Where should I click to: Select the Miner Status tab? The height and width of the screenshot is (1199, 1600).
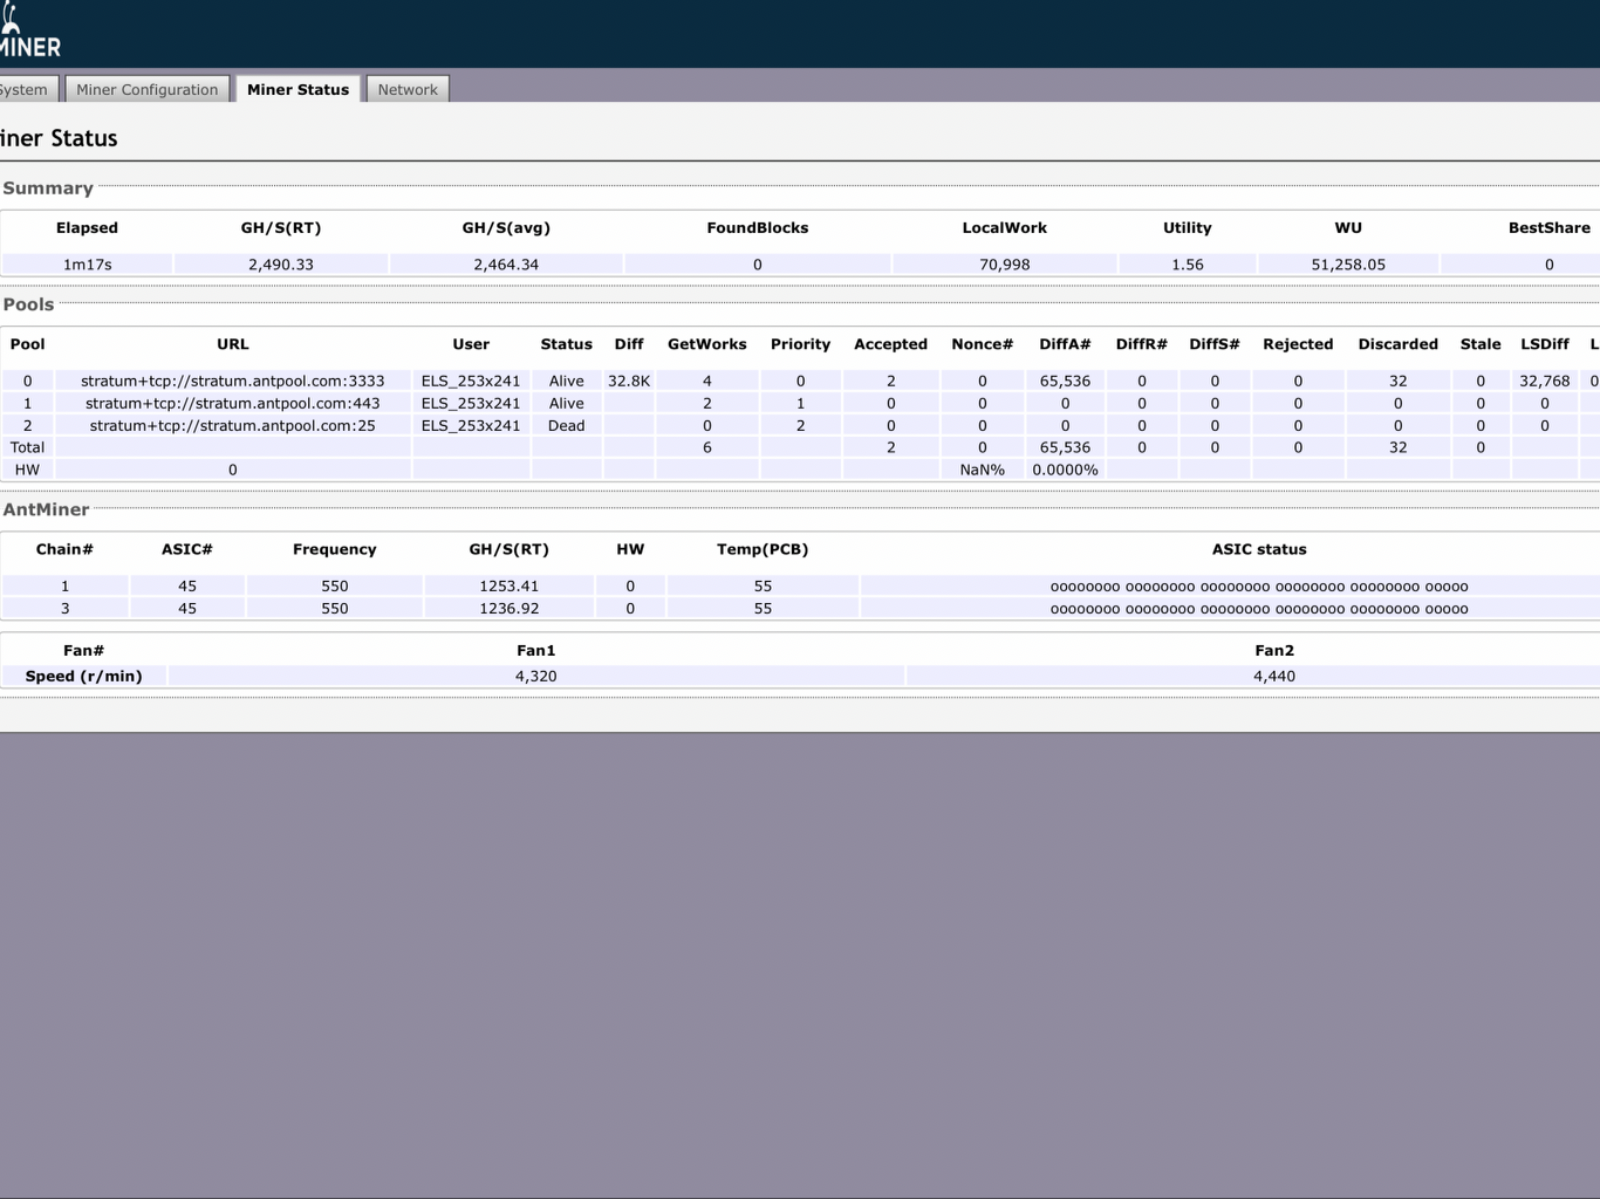(298, 89)
